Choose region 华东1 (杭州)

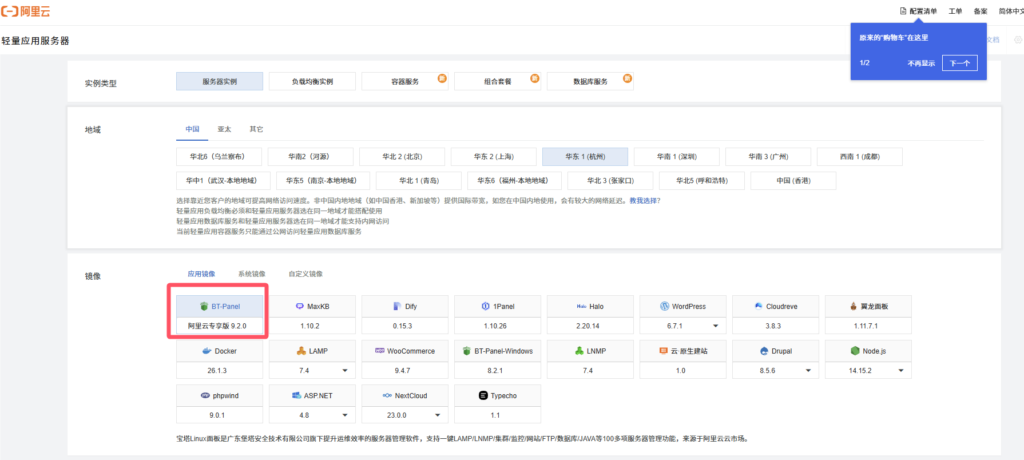pos(585,157)
